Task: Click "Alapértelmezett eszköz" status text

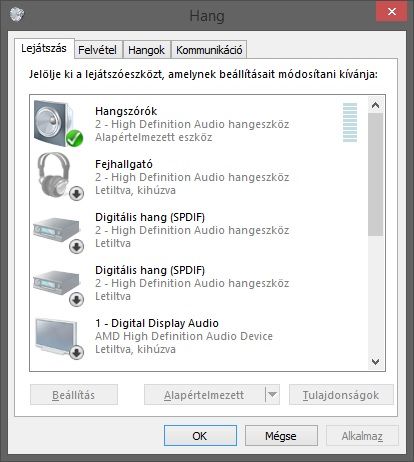Action: (x=154, y=137)
